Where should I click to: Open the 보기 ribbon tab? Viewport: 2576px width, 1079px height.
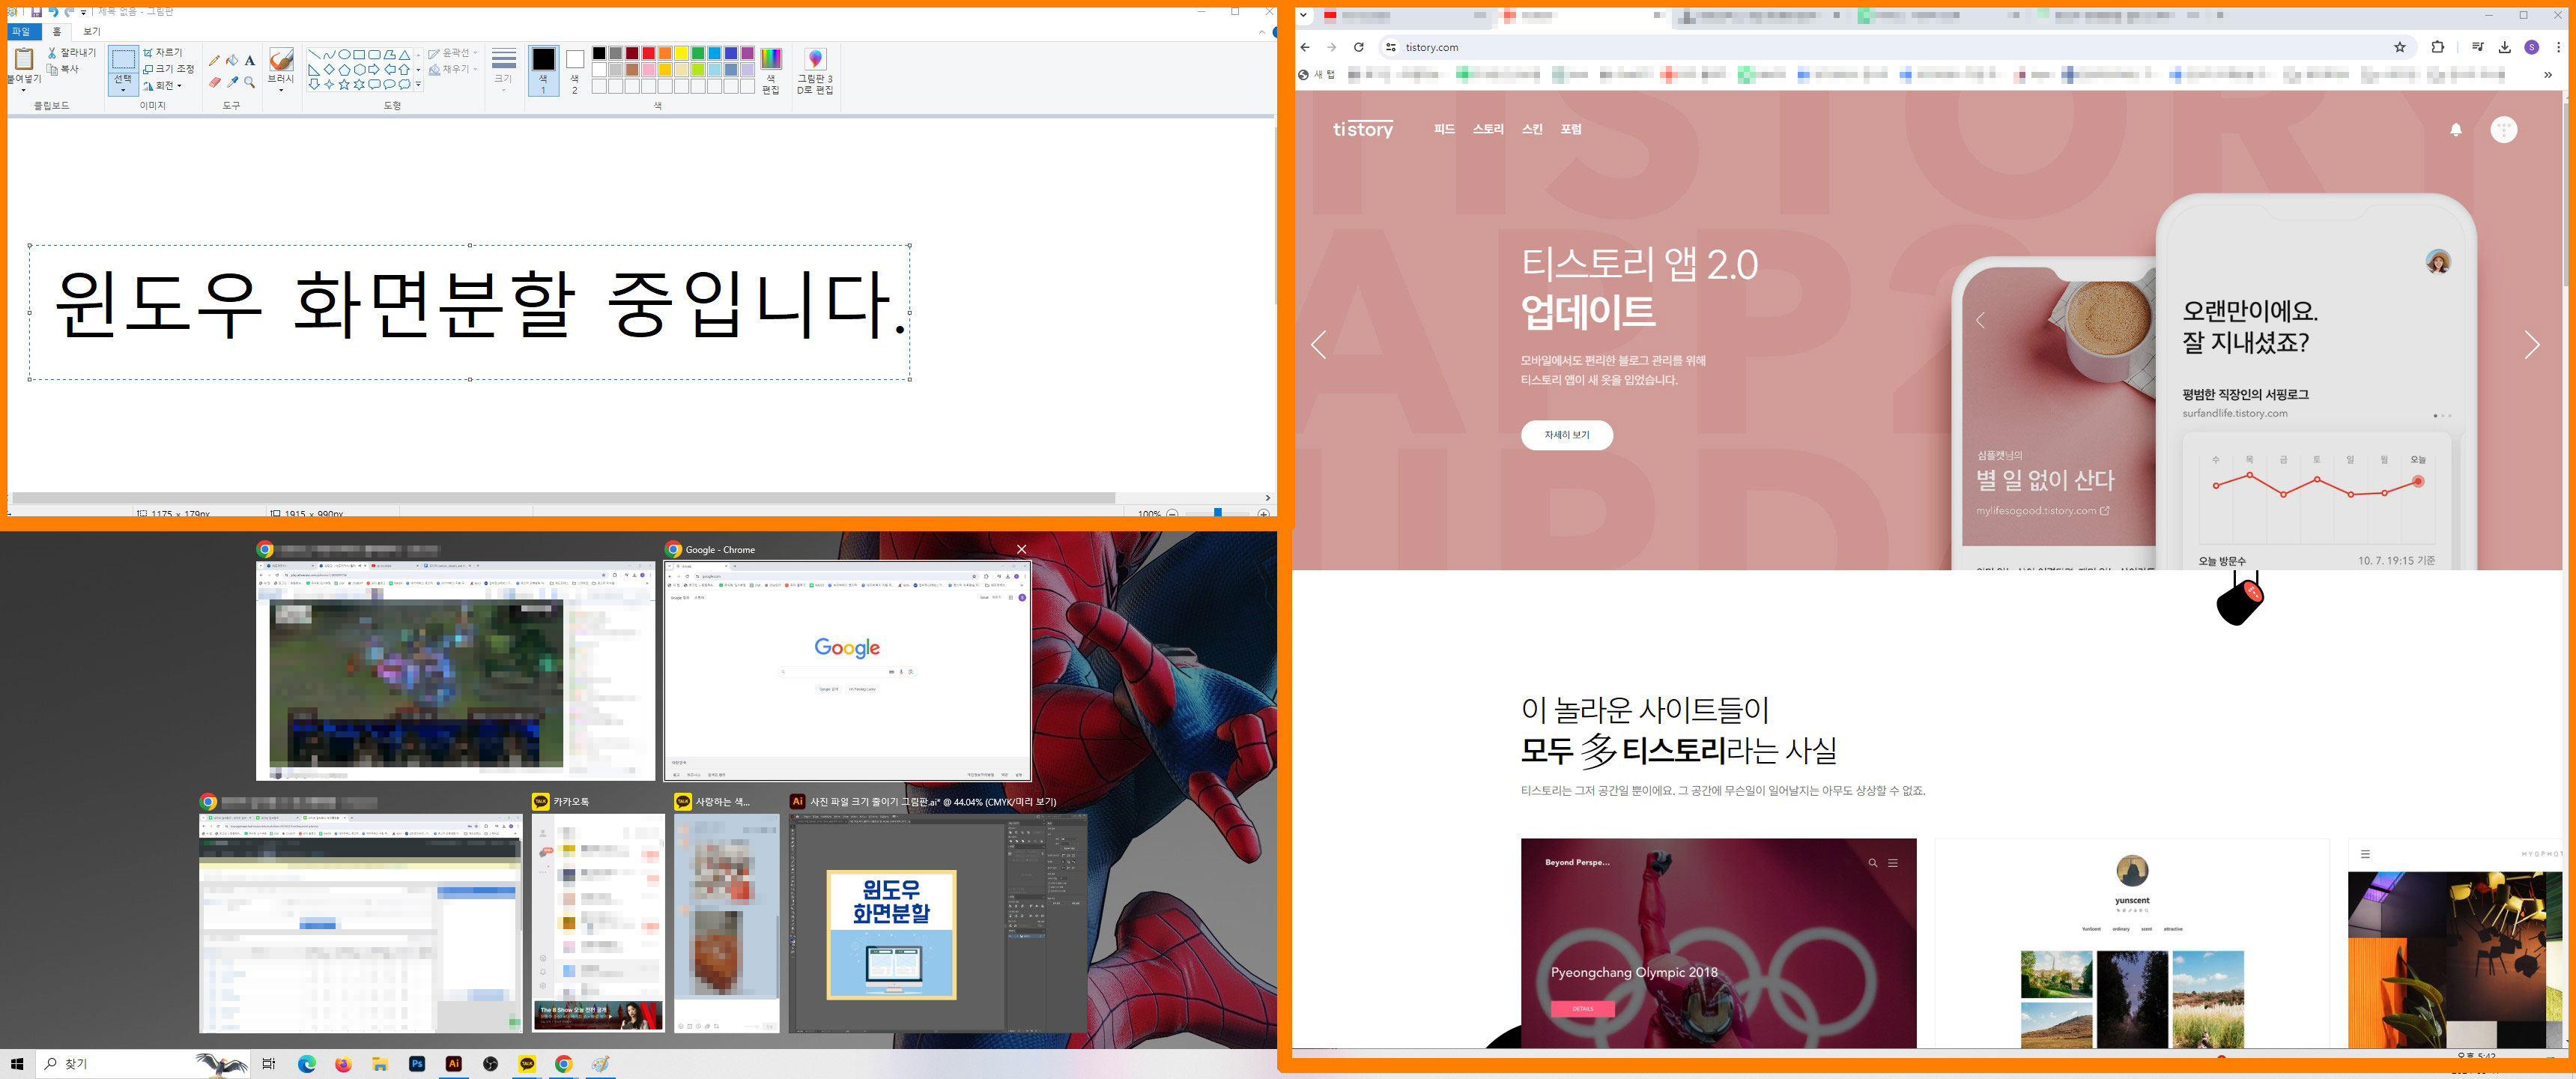click(92, 32)
